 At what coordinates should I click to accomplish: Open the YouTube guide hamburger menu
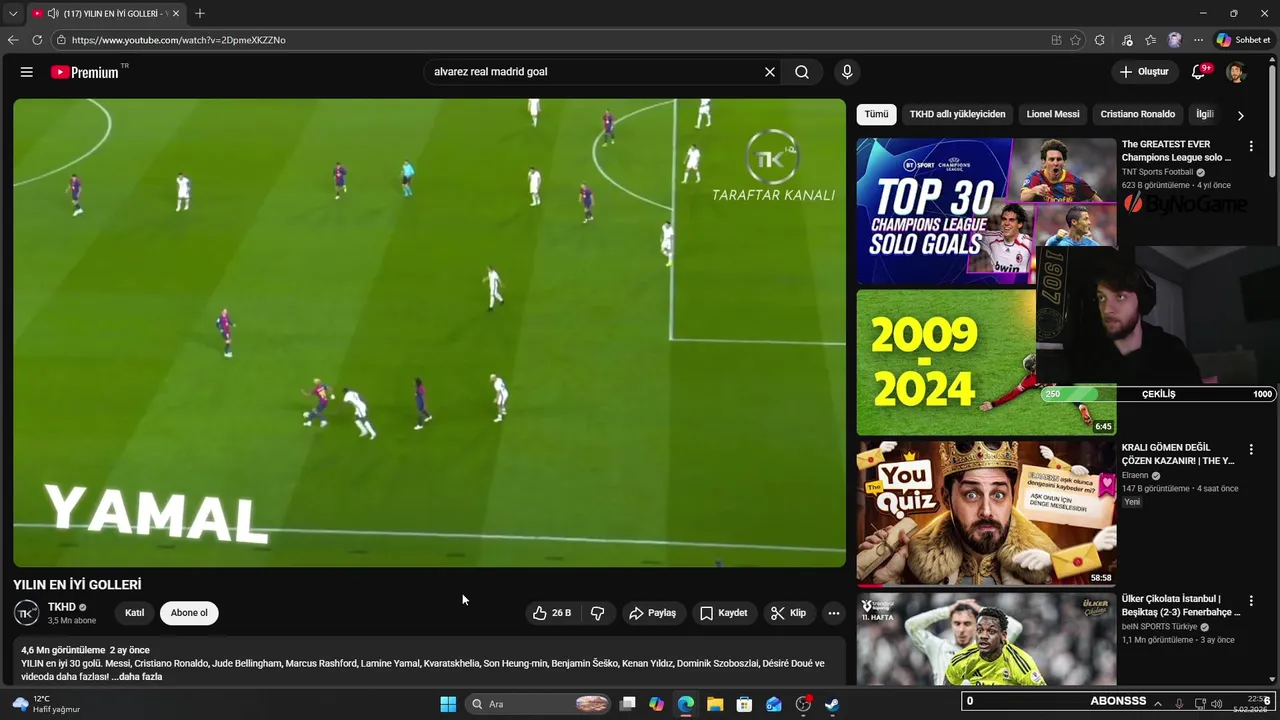[27, 72]
